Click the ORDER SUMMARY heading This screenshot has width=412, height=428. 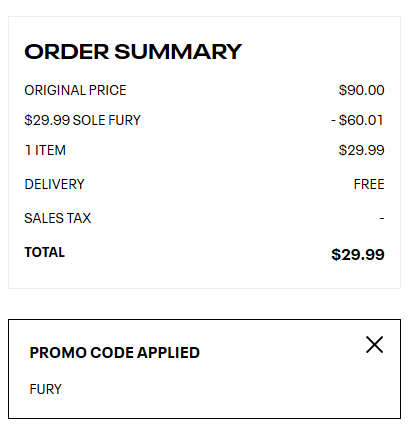133,52
